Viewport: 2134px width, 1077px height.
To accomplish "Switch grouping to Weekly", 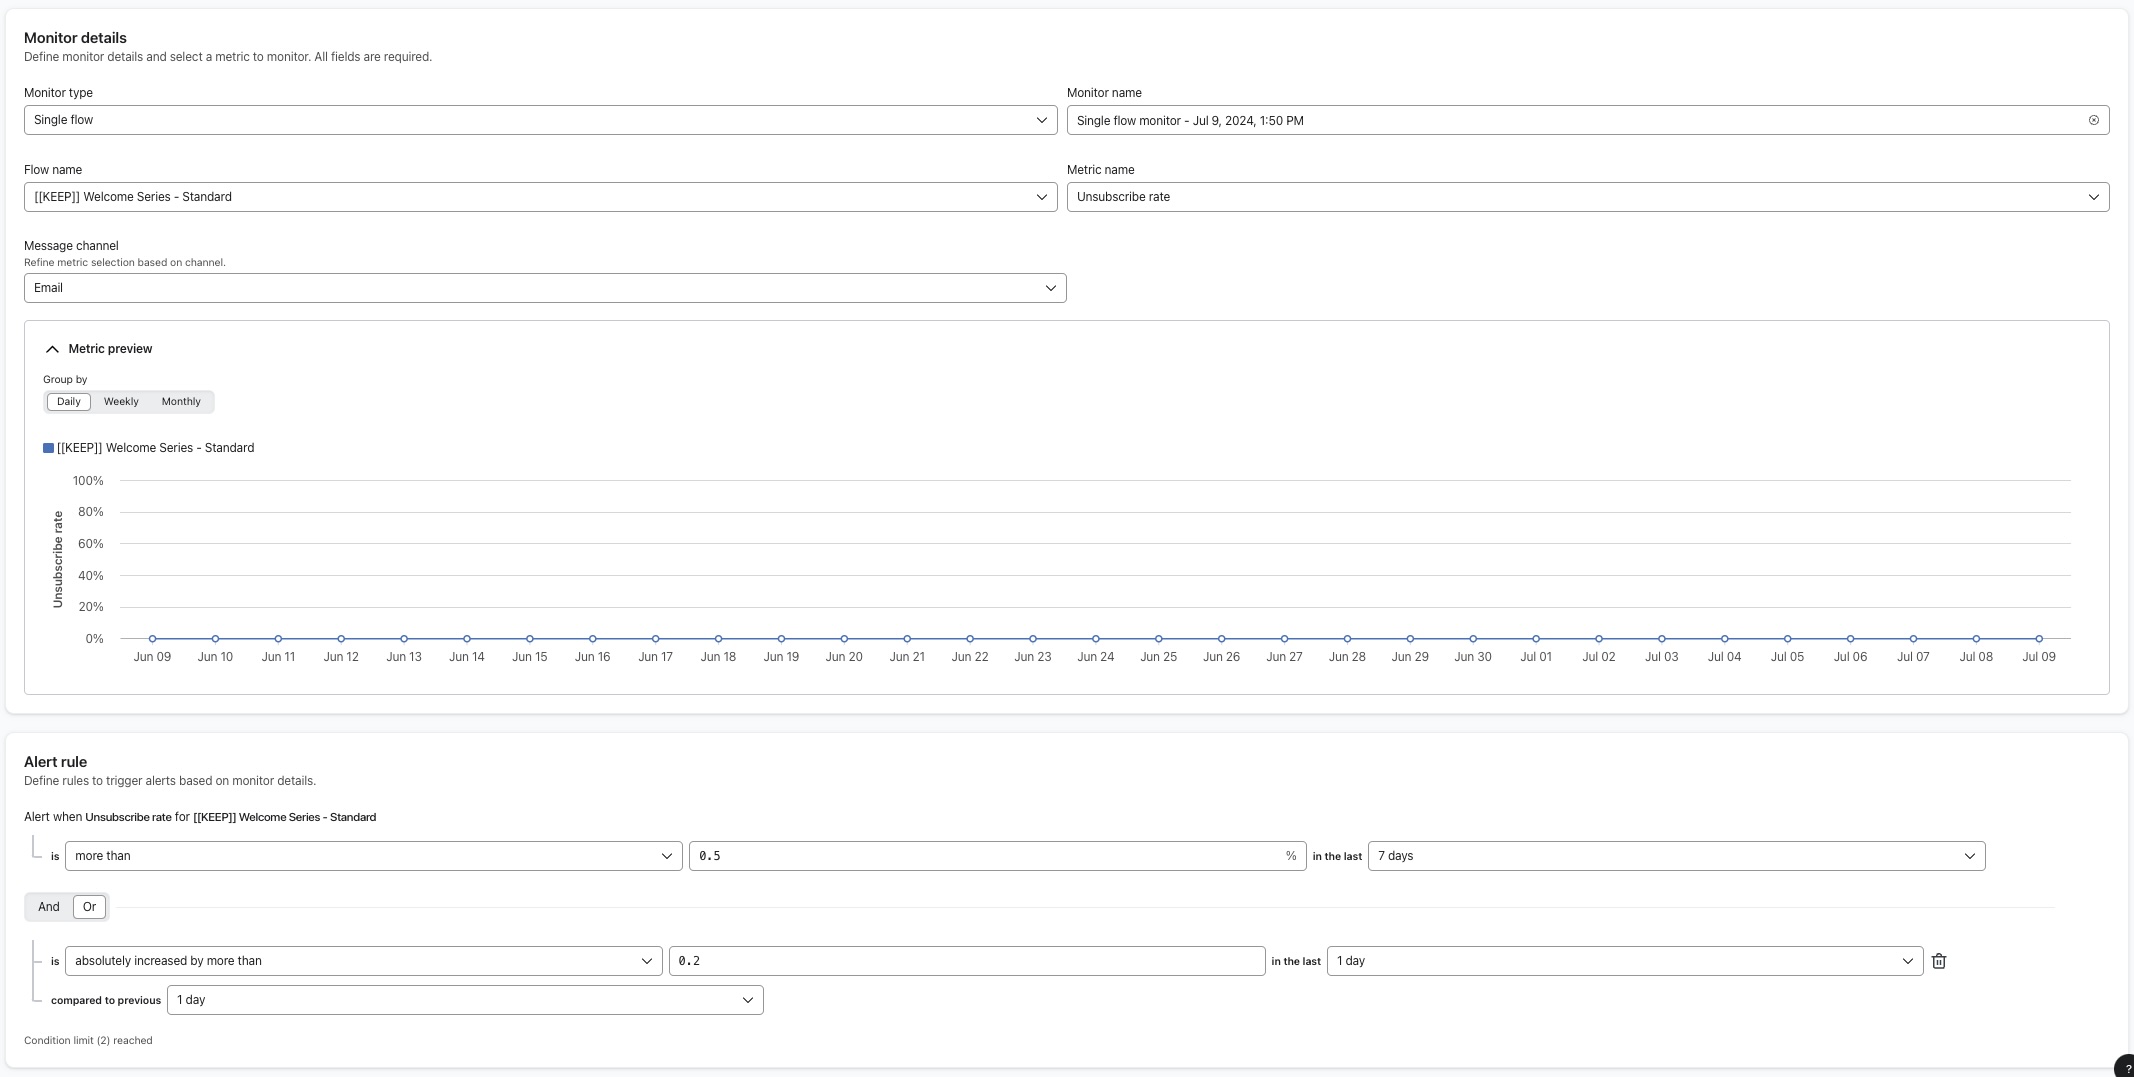I will tap(120, 401).
